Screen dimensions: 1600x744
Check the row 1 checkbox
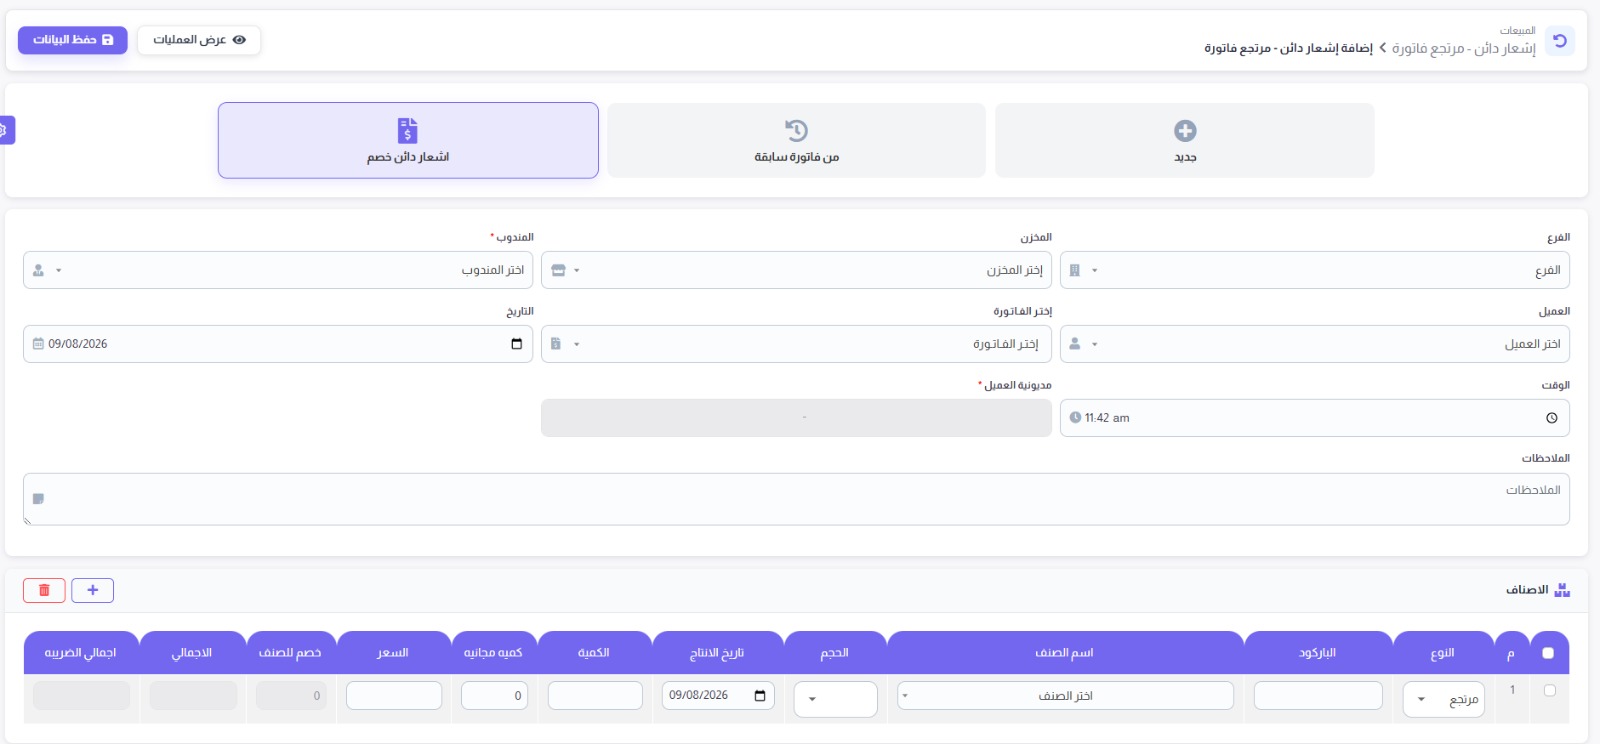1550,691
